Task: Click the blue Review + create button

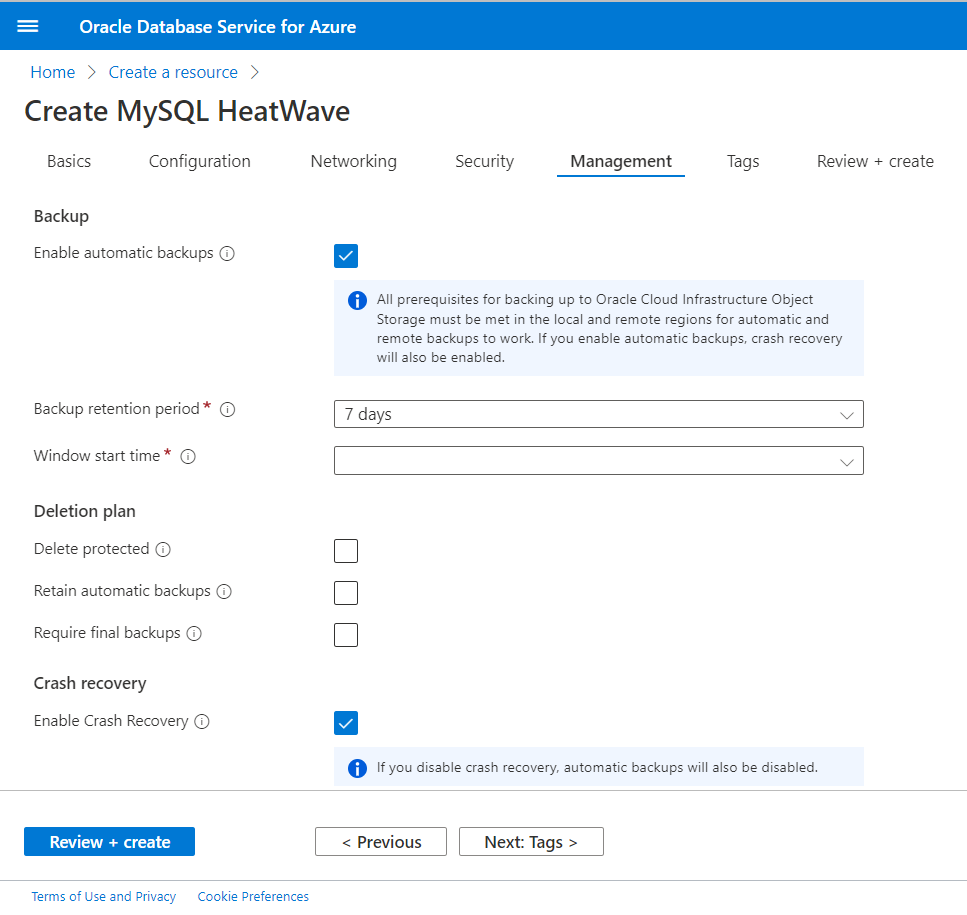Action: [x=109, y=842]
